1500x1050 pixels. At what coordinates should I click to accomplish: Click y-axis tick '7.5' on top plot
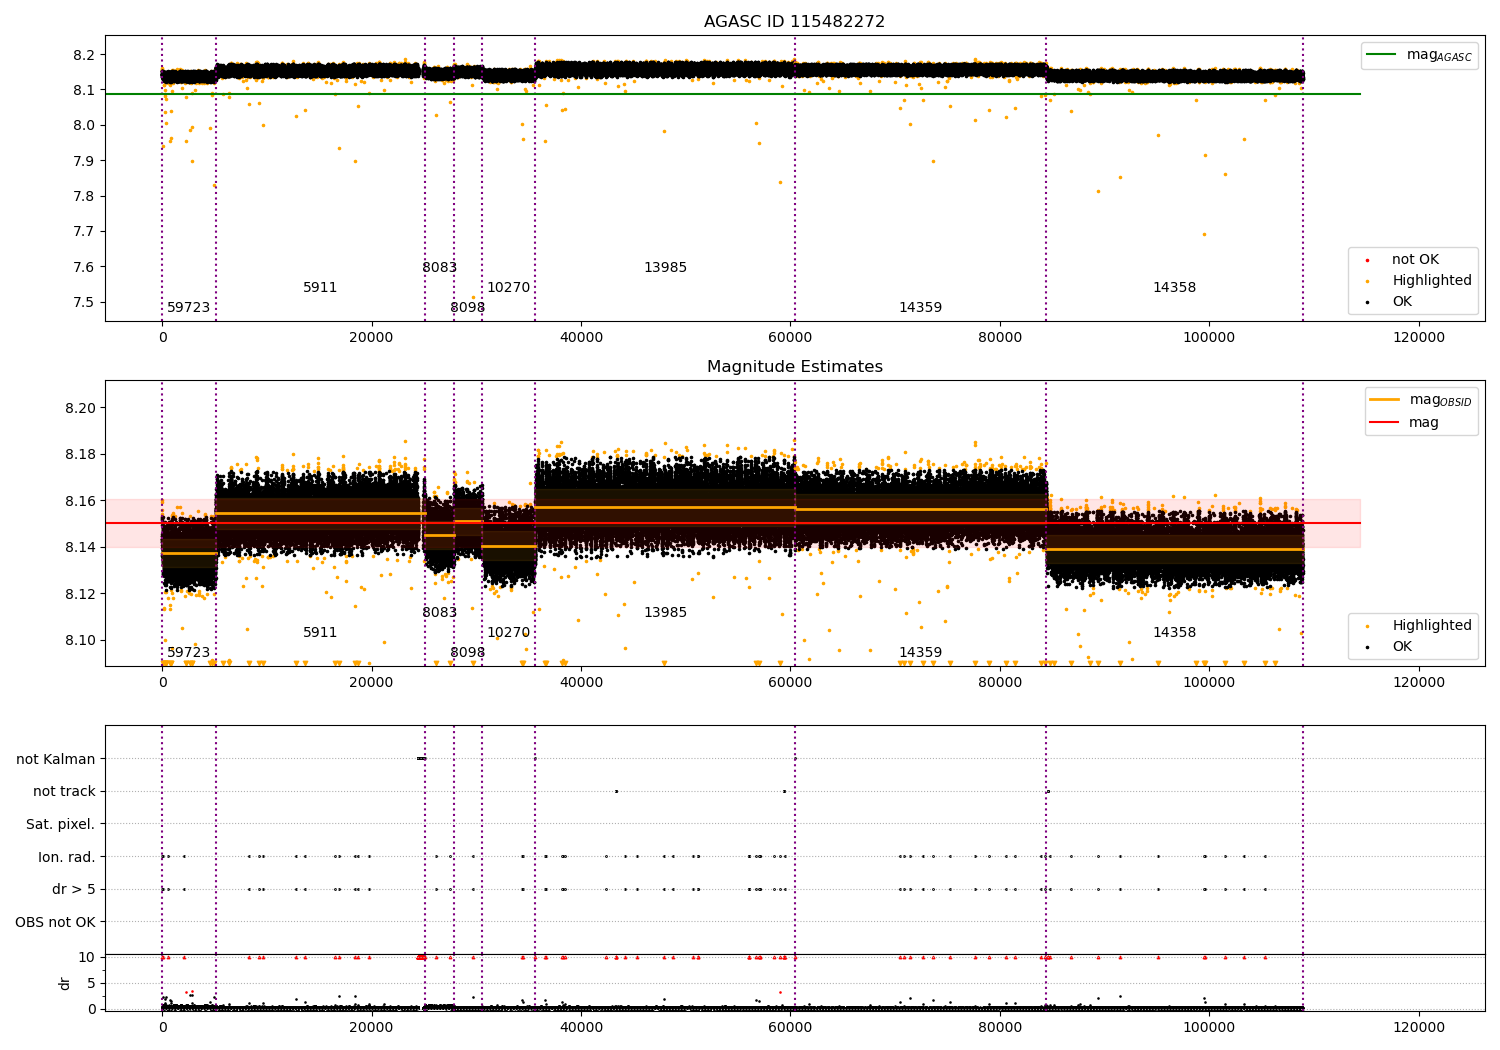(x=85, y=303)
